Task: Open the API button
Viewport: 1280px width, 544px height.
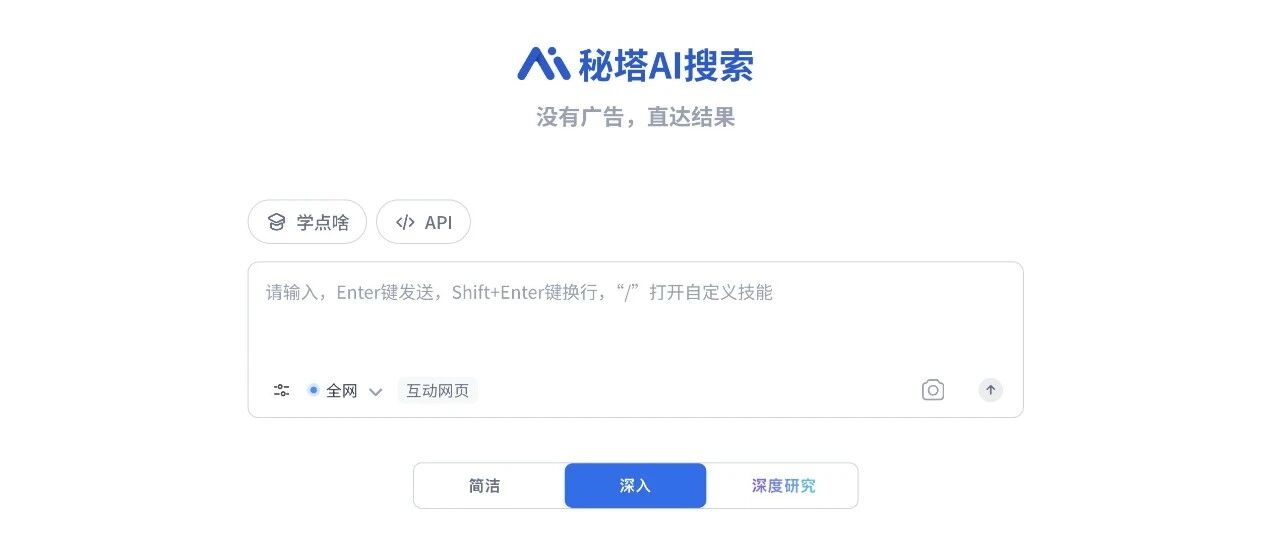Action: [423, 222]
